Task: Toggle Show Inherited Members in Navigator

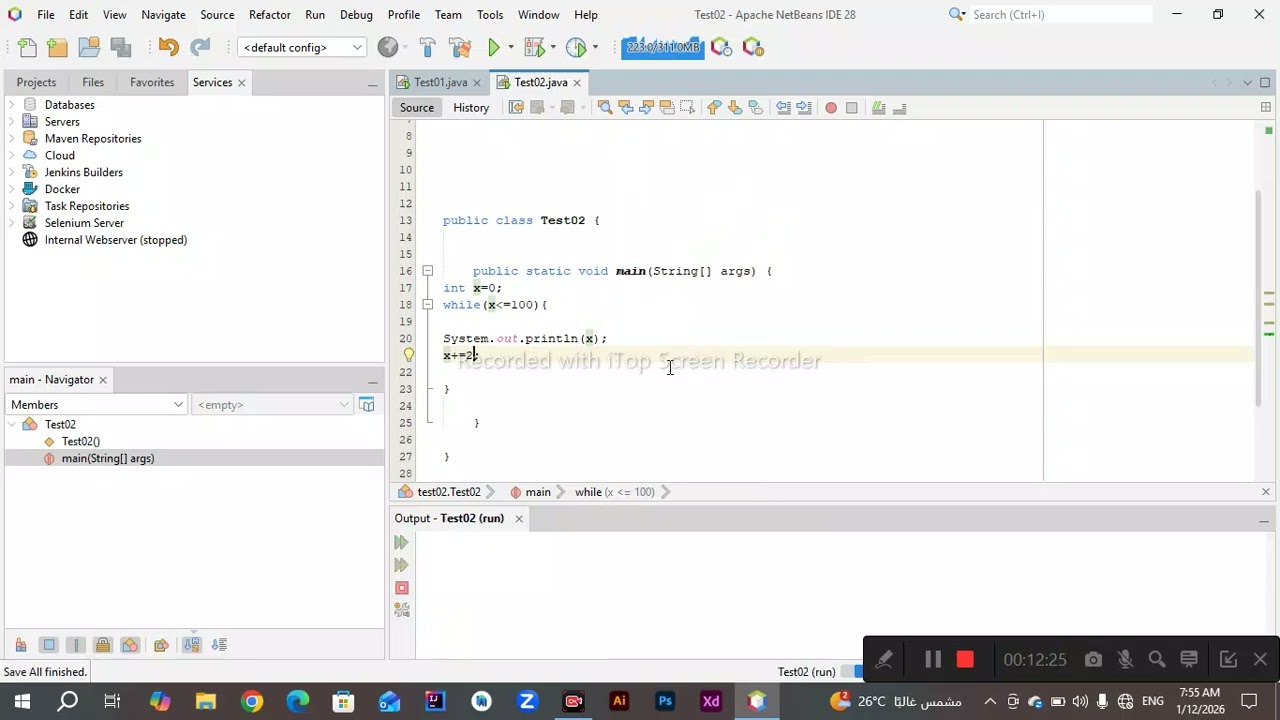Action: point(20,645)
